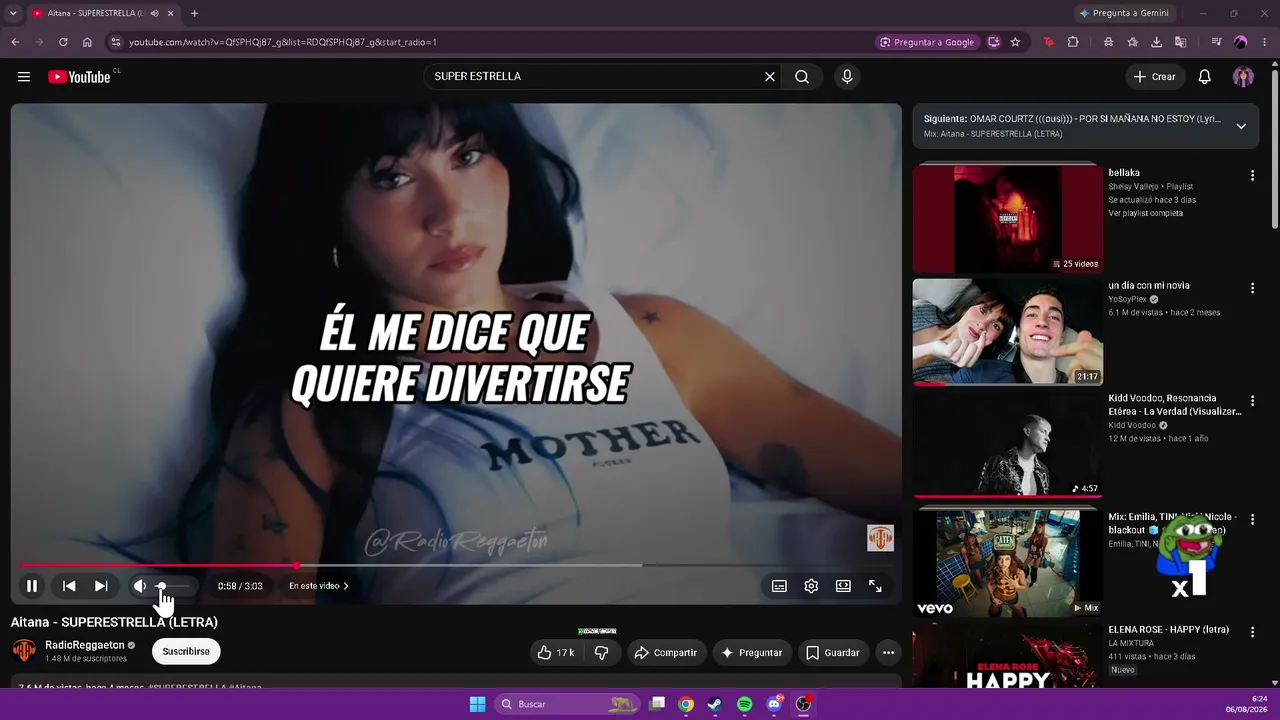Open the player settings gear
This screenshot has height=720, width=1280.
click(x=811, y=586)
